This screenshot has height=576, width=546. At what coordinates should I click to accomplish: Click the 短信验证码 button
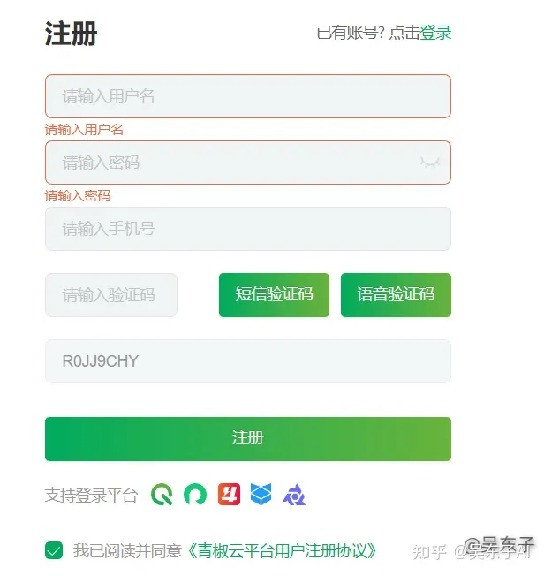point(274,295)
